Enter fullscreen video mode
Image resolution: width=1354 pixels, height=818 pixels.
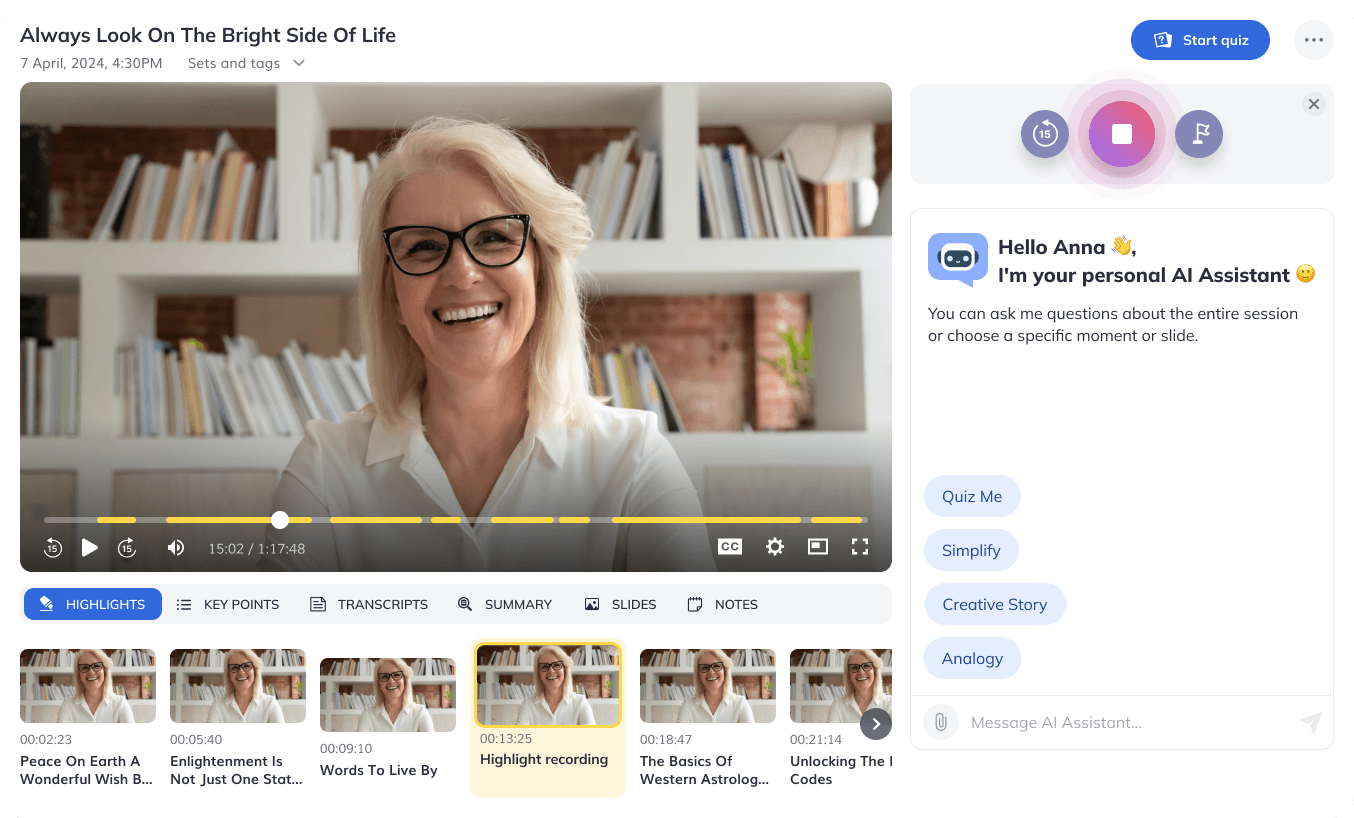click(860, 547)
